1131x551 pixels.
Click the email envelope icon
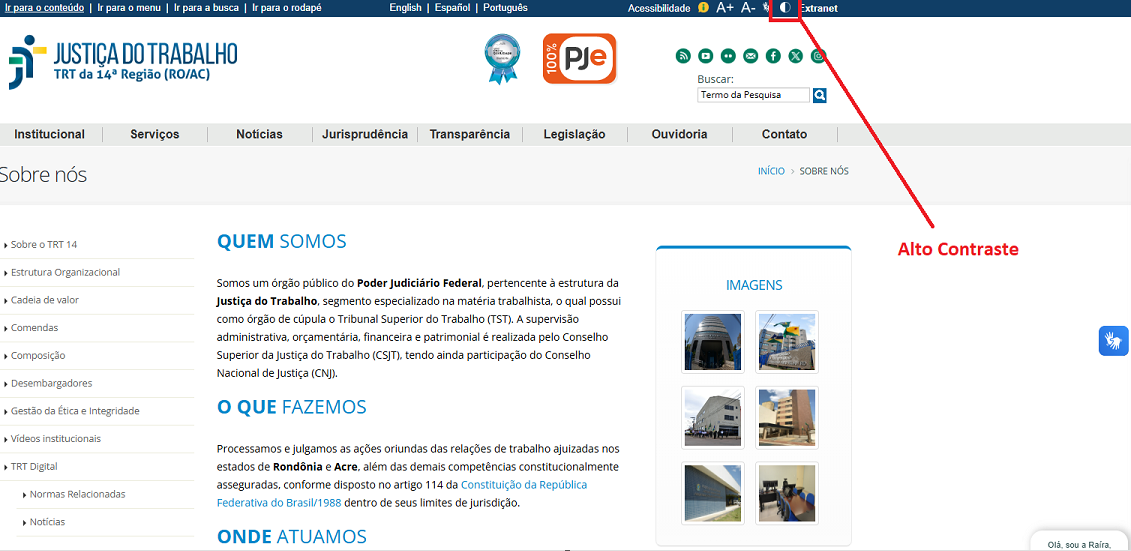coord(751,56)
